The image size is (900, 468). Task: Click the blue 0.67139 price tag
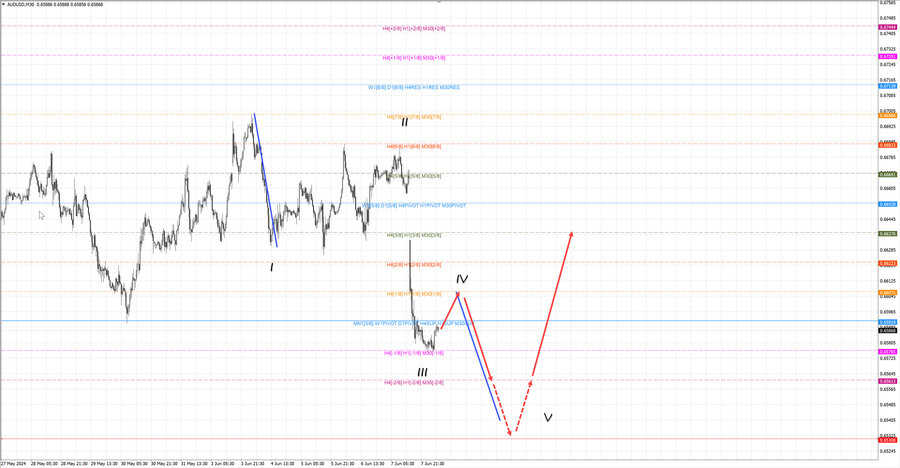coord(888,86)
